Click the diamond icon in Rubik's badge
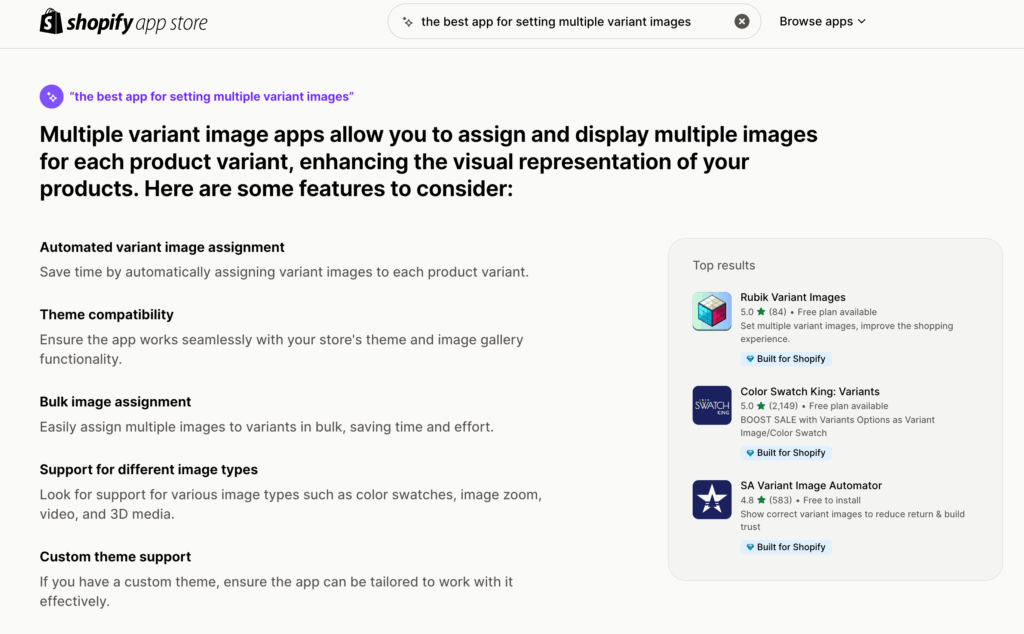The image size is (1024, 634). coord(750,358)
